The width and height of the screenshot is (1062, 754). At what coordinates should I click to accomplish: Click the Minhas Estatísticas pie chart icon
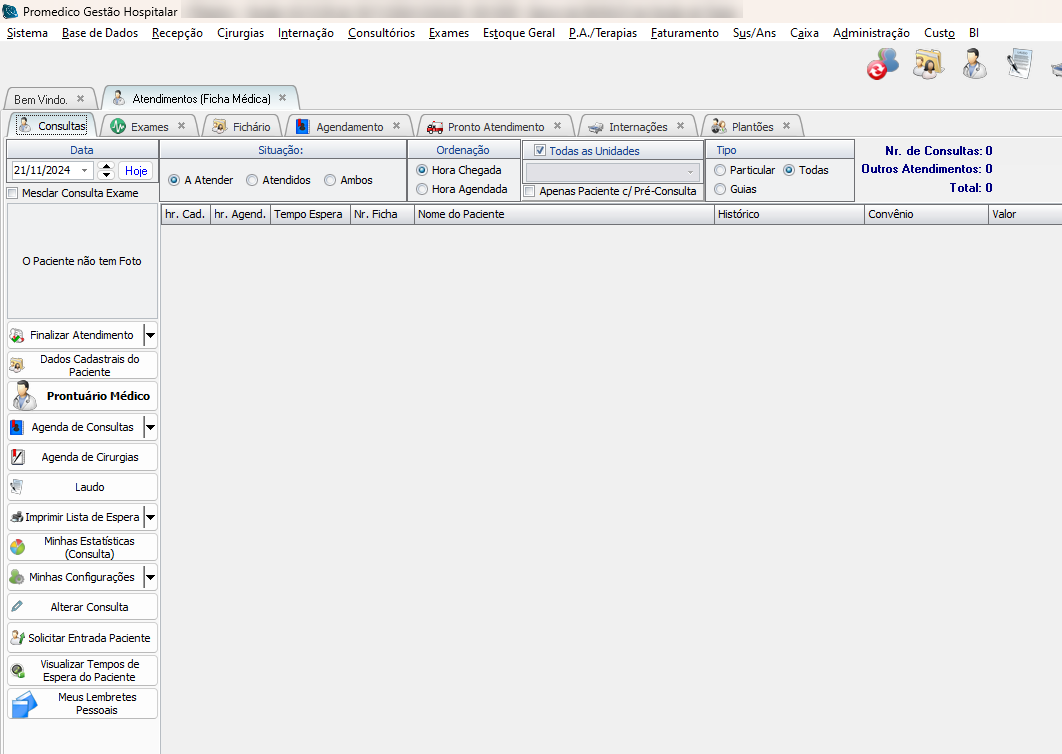18,547
